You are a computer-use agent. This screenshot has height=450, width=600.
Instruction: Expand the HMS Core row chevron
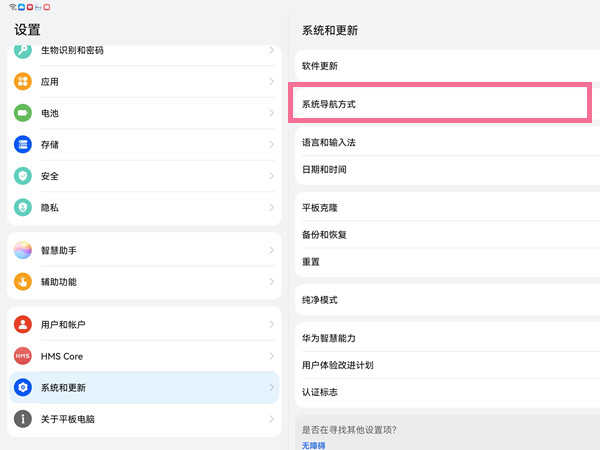[x=271, y=356]
